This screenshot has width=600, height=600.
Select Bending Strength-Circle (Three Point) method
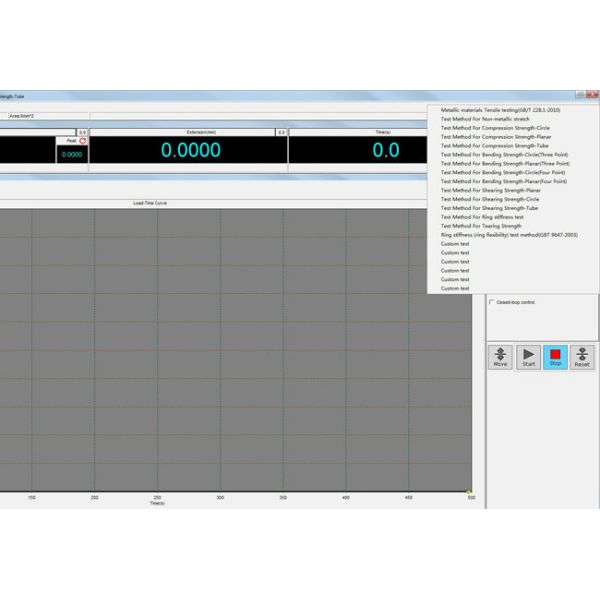(x=503, y=155)
